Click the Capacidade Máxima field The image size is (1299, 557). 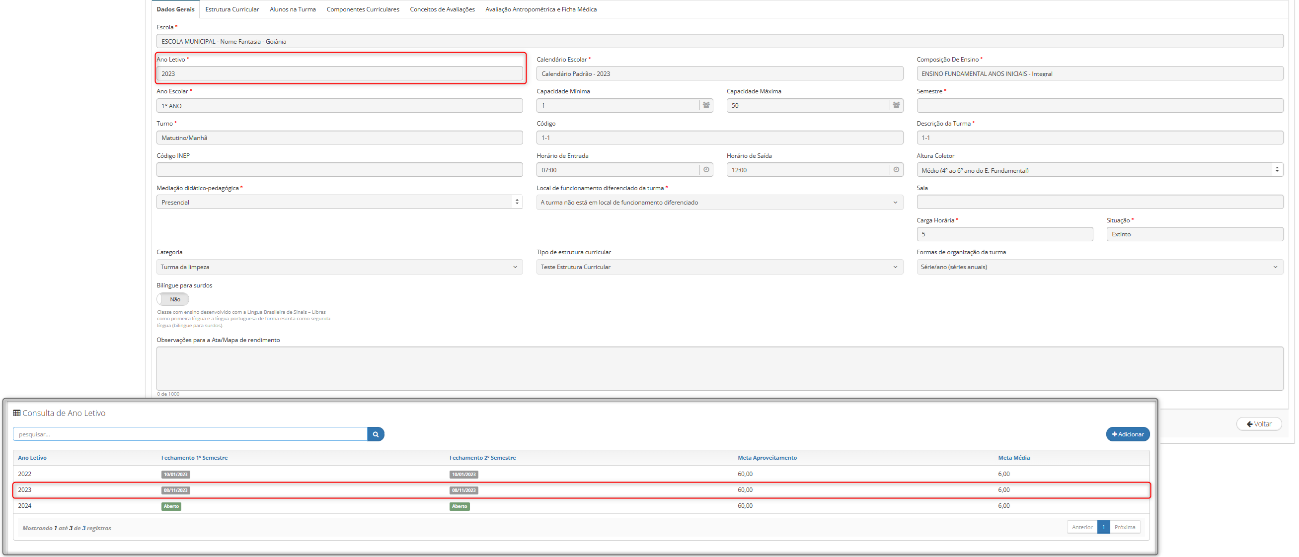point(807,105)
